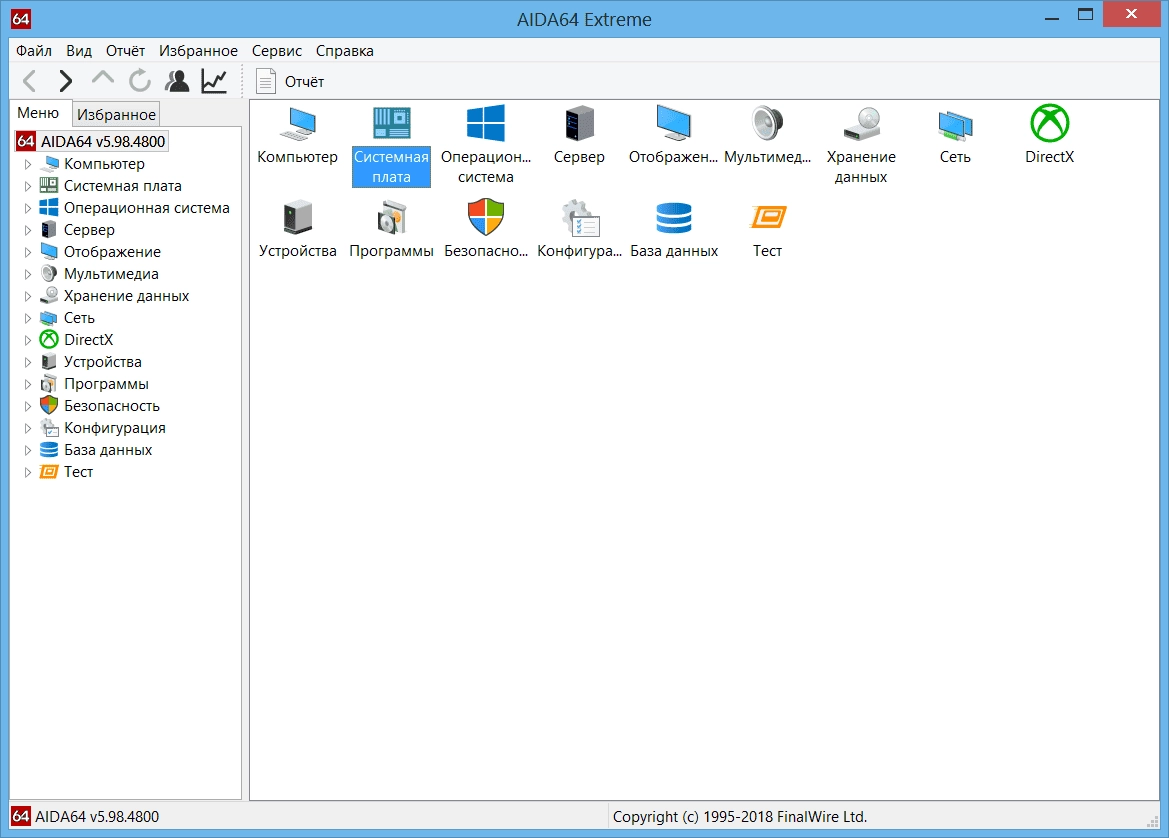Expand the Системная плата tree node

click(x=28, y=186)
